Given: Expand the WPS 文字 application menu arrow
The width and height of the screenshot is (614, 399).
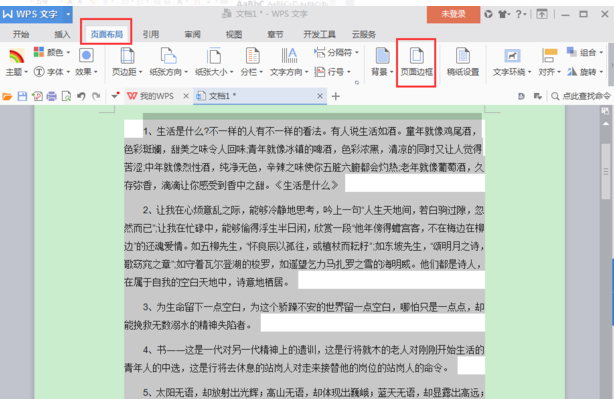Looking at the screenshot, I should point(68,14).
